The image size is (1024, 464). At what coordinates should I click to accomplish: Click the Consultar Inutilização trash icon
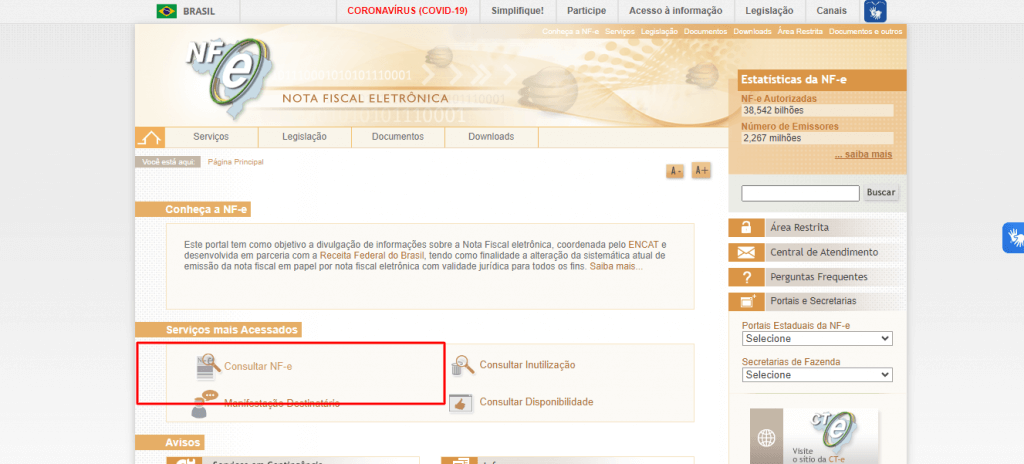click(x=463, y=365)
